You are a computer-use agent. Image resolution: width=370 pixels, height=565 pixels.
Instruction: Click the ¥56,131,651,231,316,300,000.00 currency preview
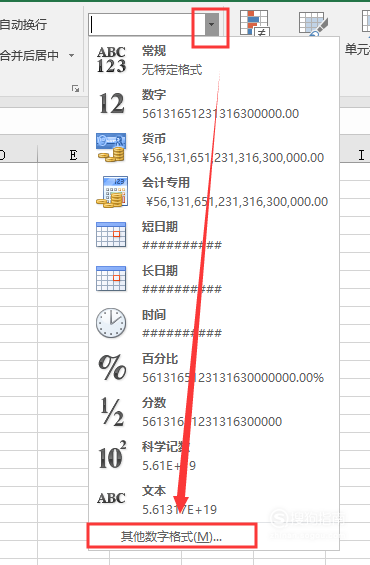(233, 157)
